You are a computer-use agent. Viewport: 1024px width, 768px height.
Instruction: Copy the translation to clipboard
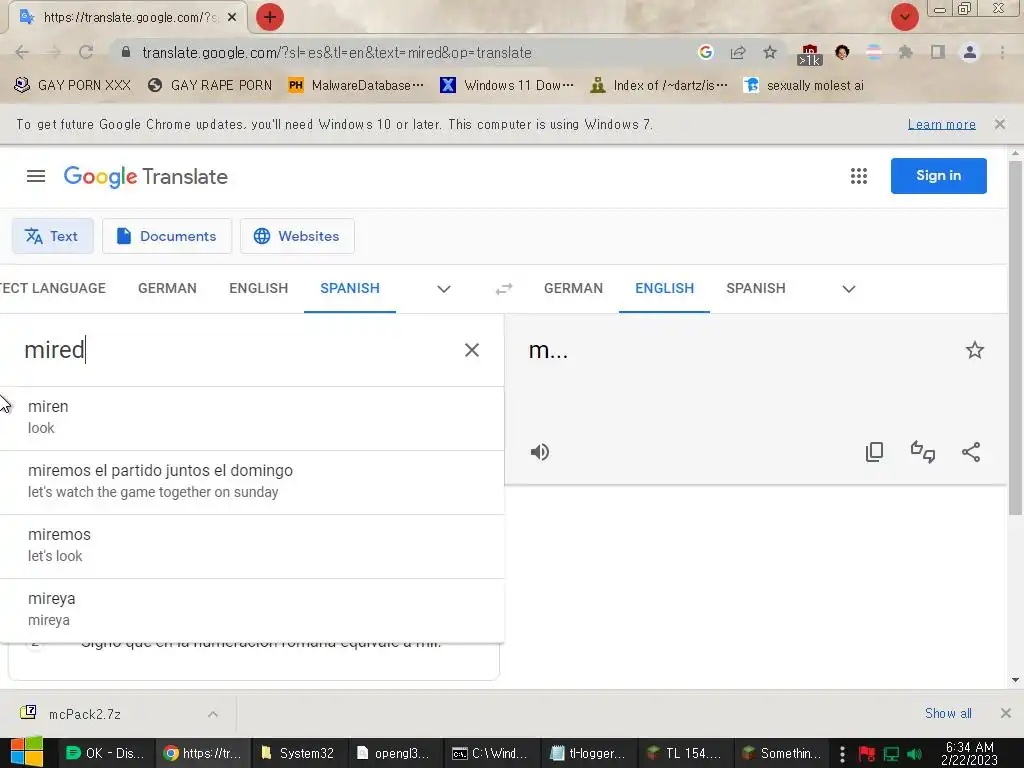point(874,452)
